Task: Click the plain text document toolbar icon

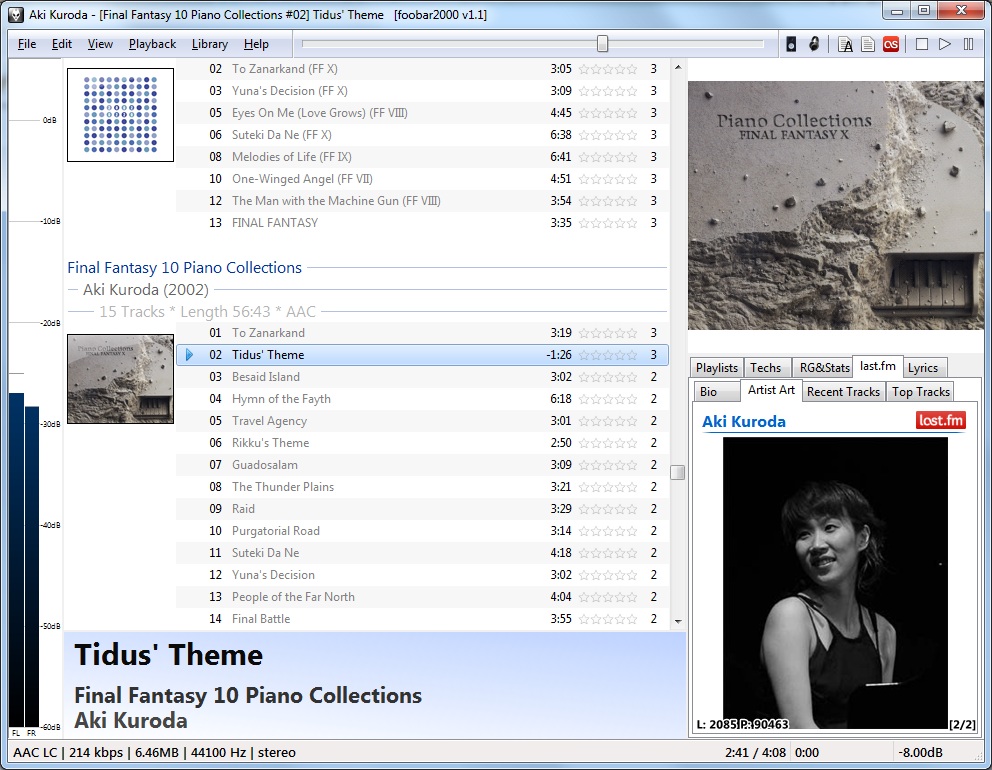Action: pos(868,44)
